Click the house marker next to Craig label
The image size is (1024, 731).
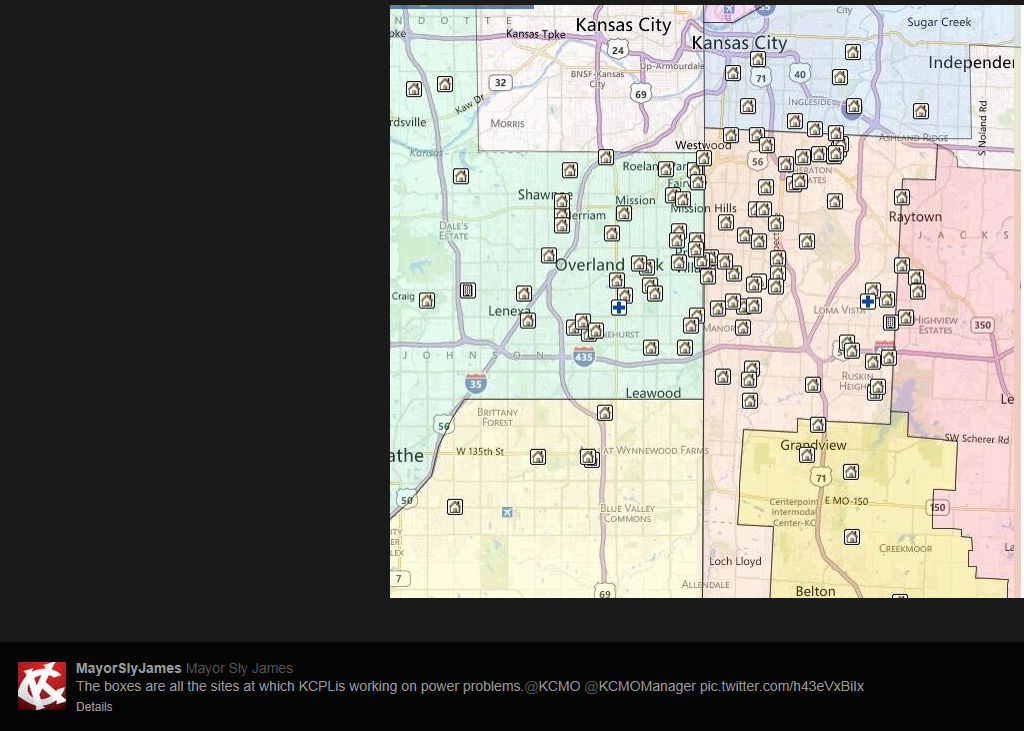click(x=426, y=301)
